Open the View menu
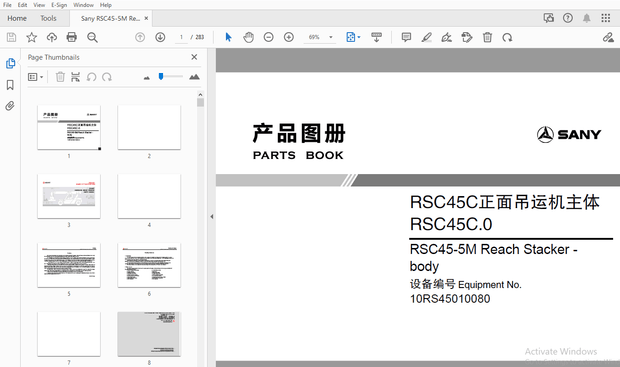620x367 pixels. [x=39, y=5]
